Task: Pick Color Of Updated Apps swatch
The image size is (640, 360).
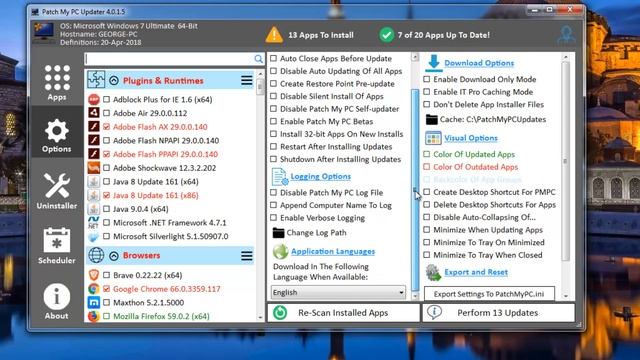Action: click(x=427, y=154)
